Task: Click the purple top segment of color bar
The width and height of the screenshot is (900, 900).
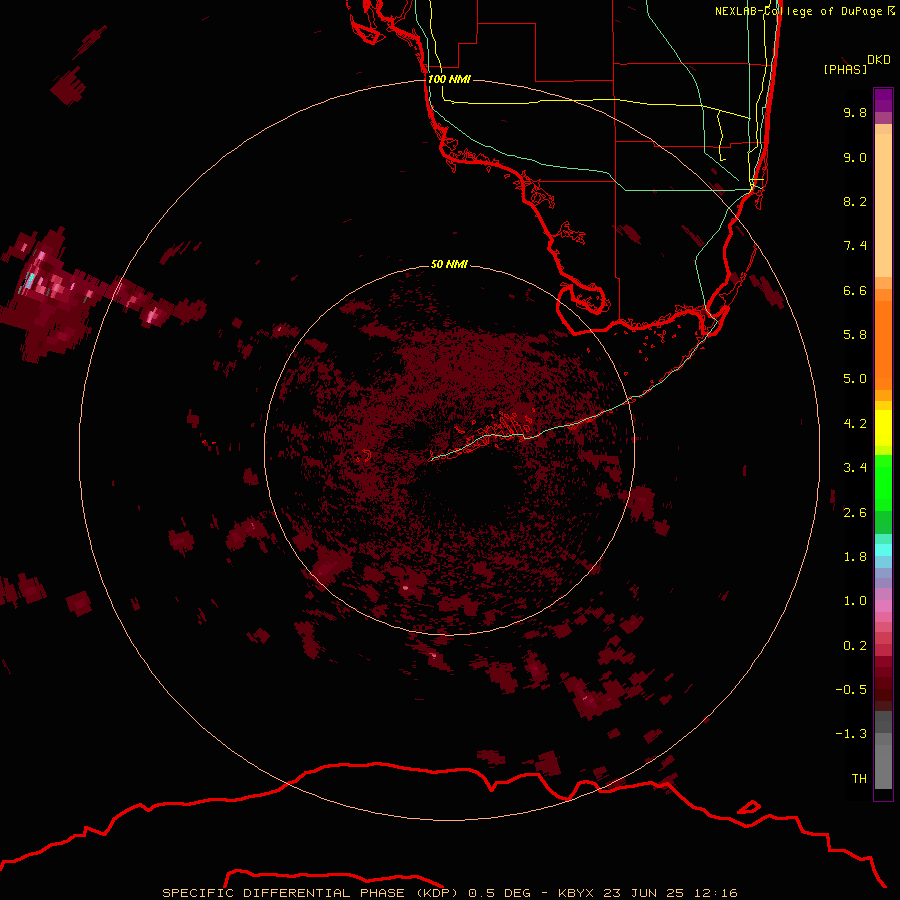Action: (883, 100)
